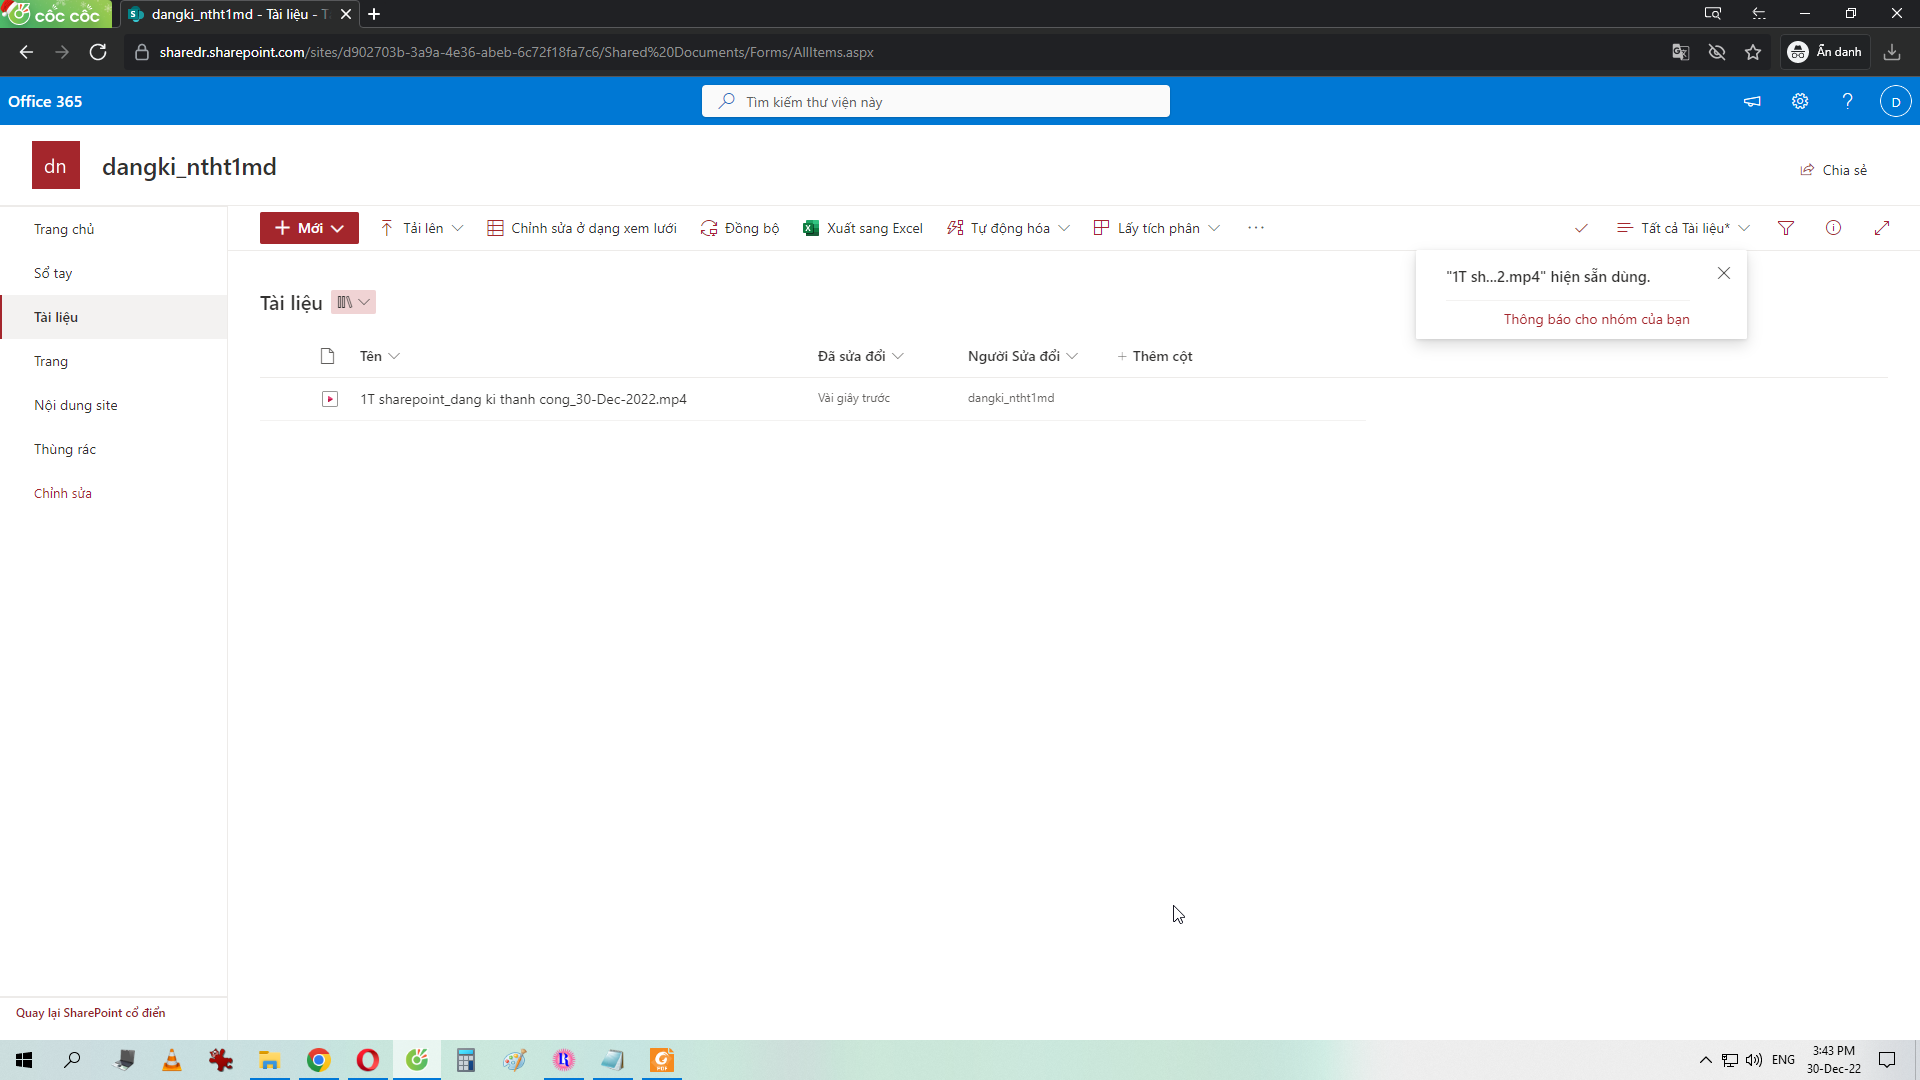Viewport: 1920px width, 1080px height.
Task: Expand the Người Sửa đổi column menu
Action: 1023,356
